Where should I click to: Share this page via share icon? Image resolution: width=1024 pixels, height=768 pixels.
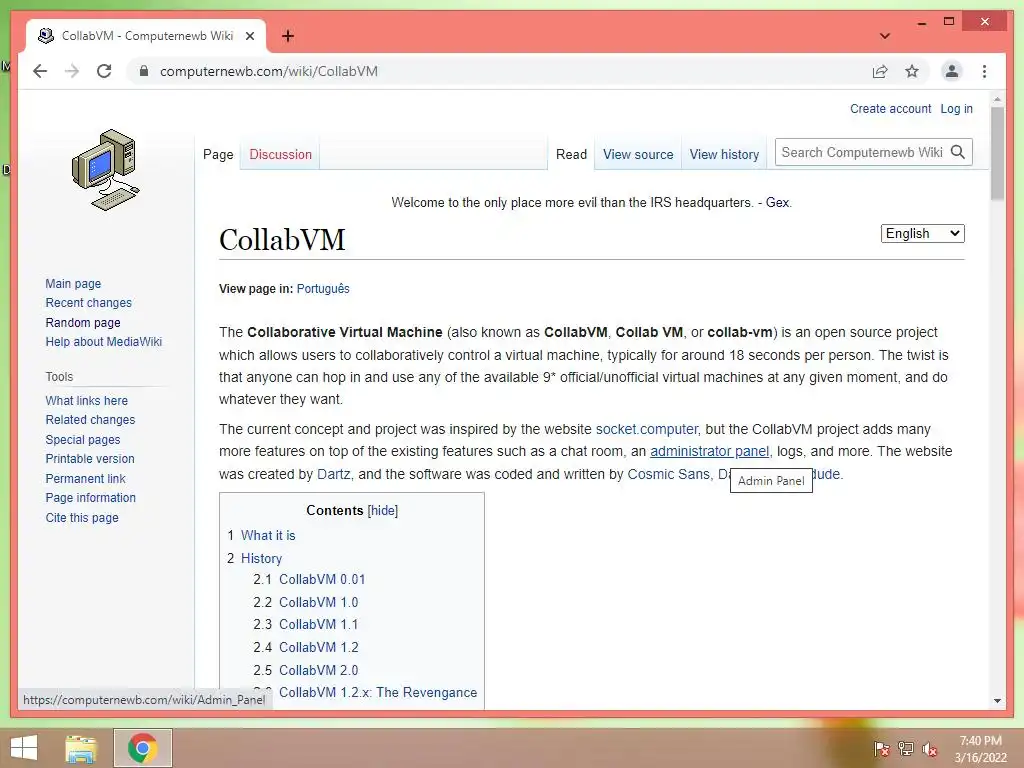[x=880, y=71]
